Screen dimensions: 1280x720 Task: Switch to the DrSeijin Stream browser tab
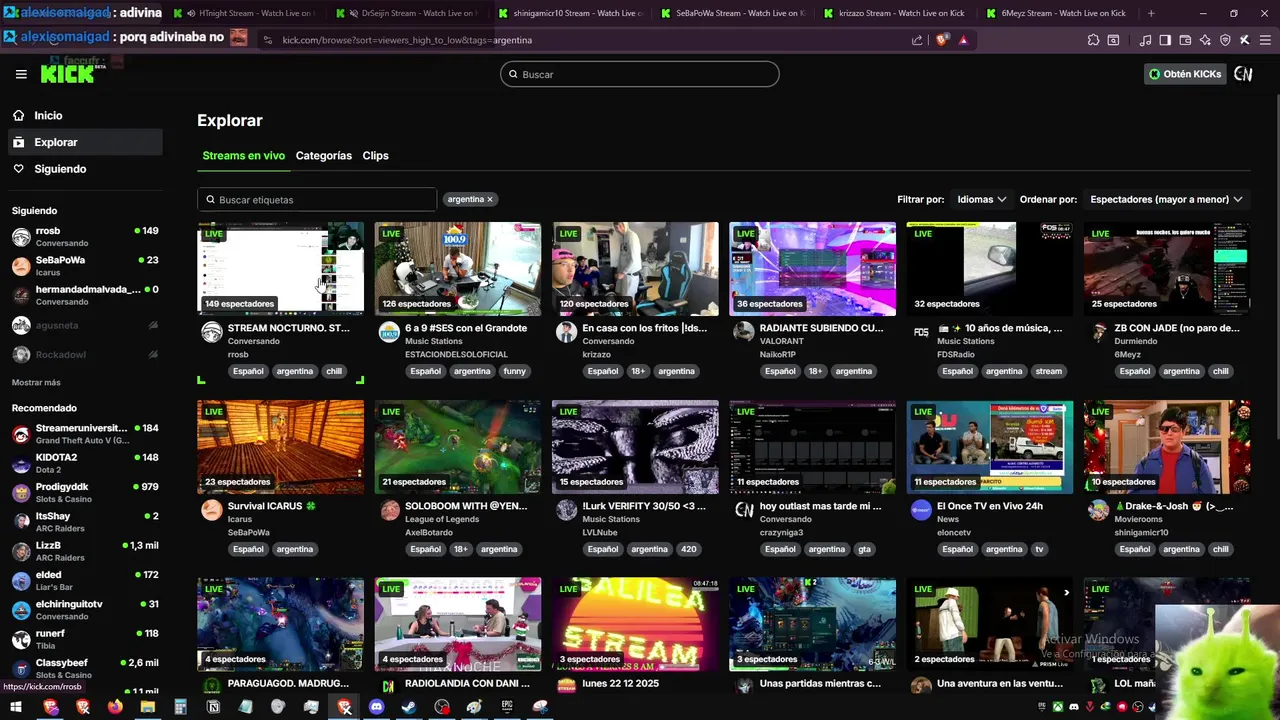[x=408, y=13]
